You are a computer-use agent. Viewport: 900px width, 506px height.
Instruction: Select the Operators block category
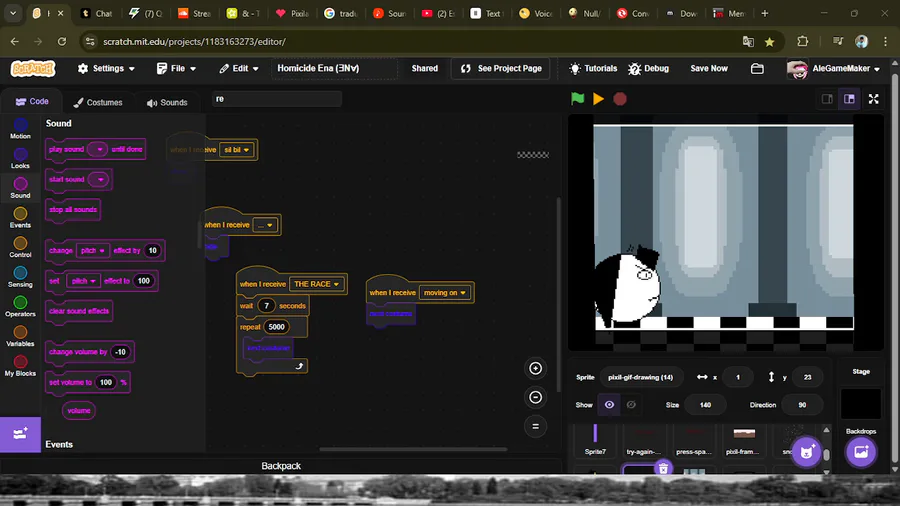[20, 307]
